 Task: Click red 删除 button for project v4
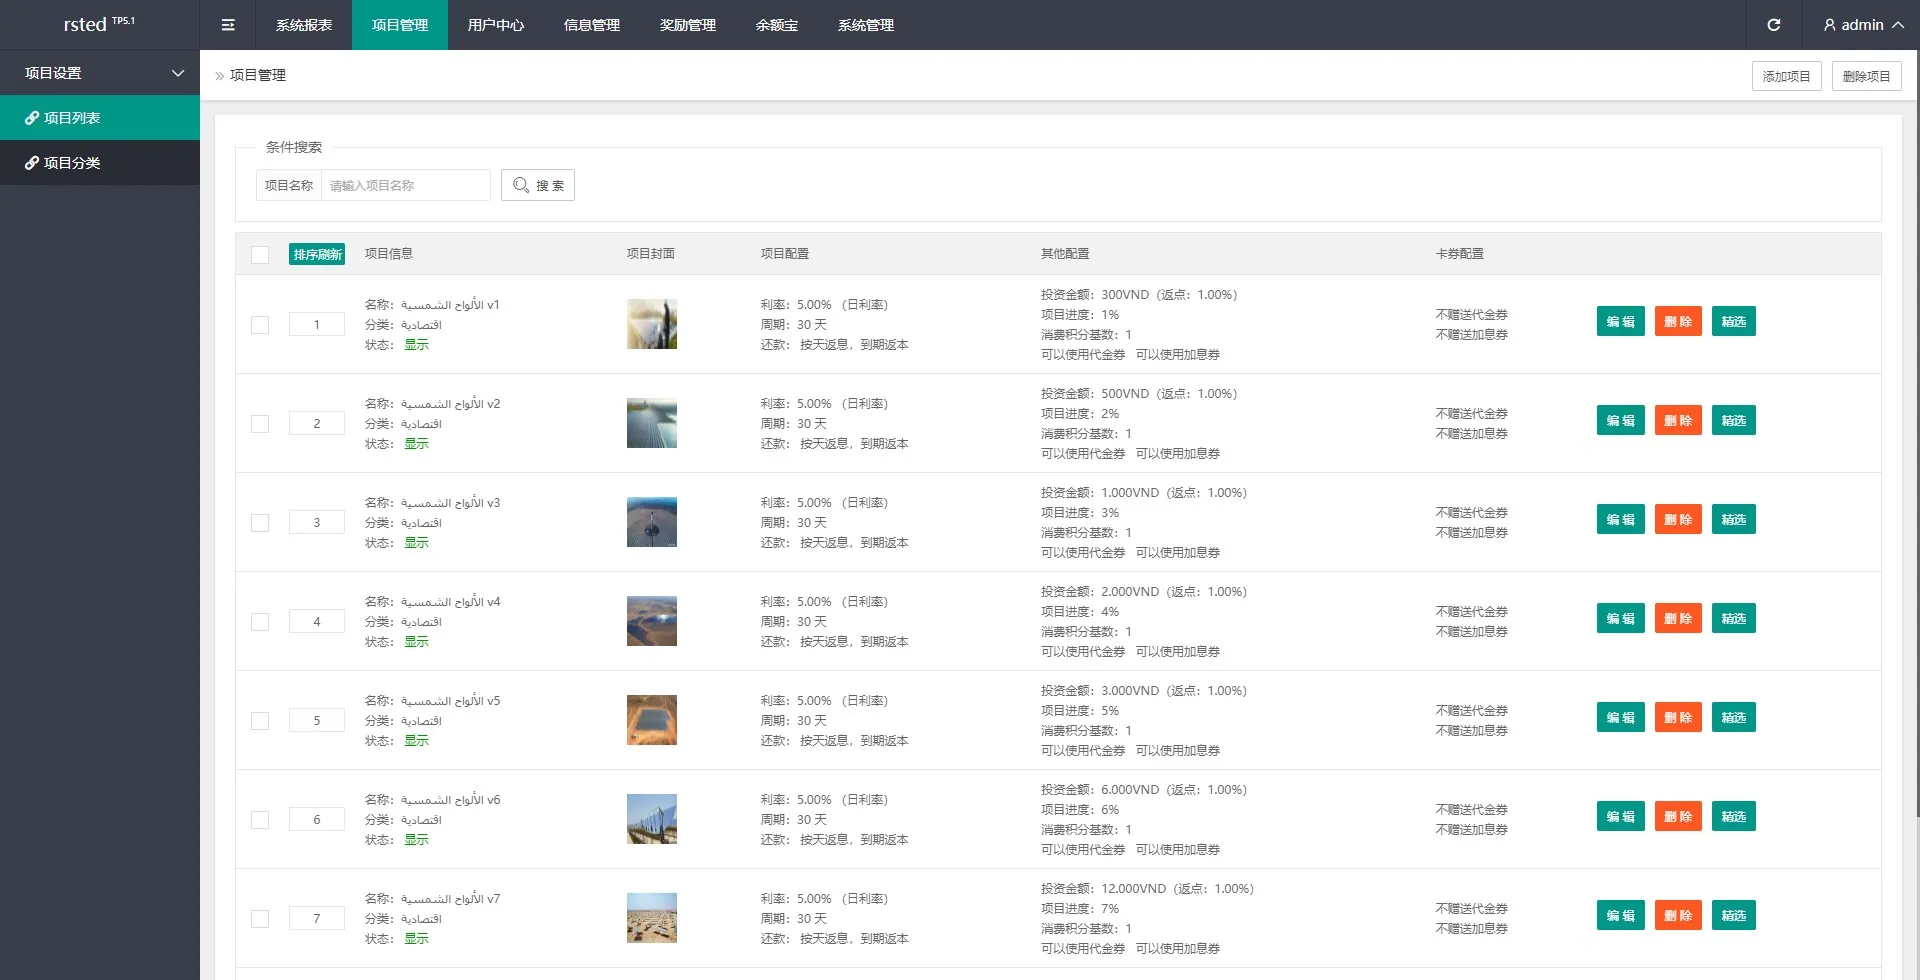point(1677,619)
